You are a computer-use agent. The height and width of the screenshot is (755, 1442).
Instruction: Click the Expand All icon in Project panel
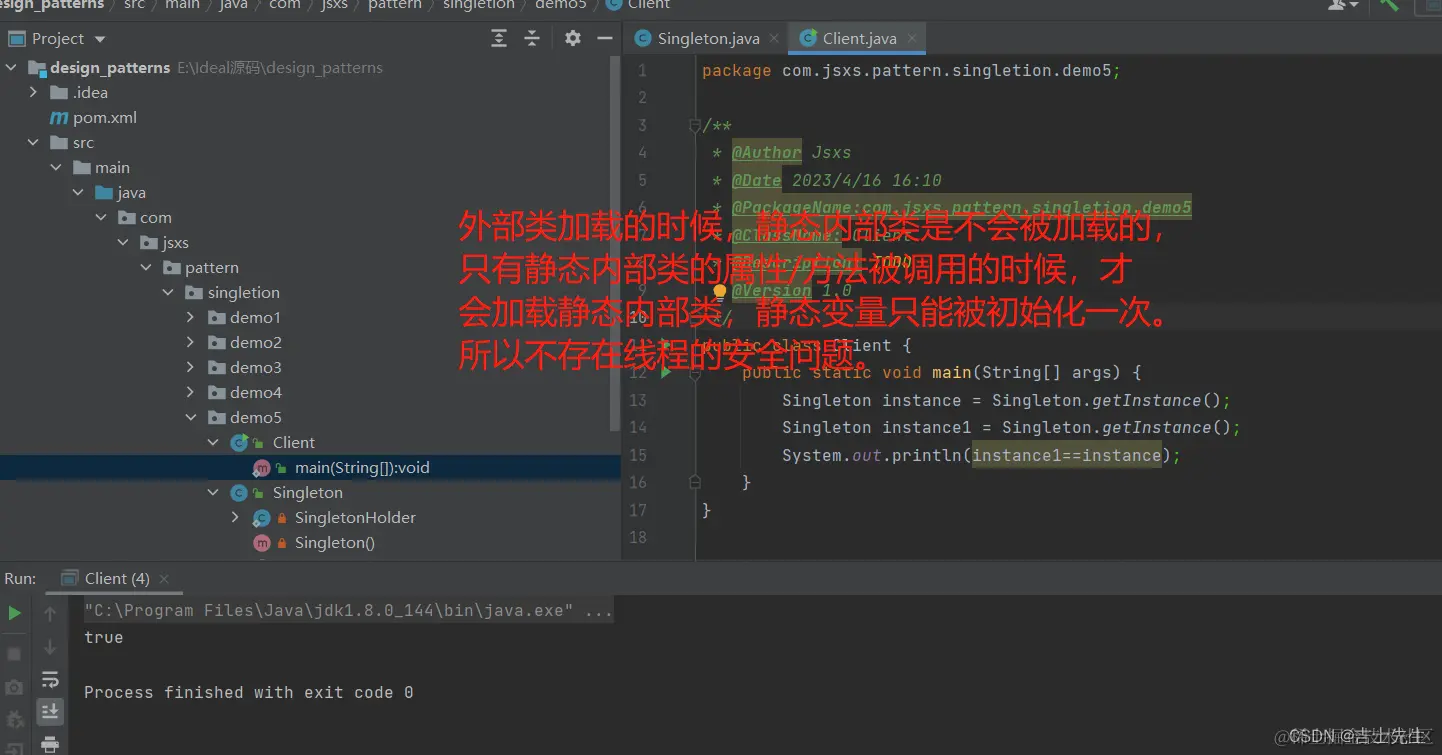pyautogui.click(x=499, y=38)
